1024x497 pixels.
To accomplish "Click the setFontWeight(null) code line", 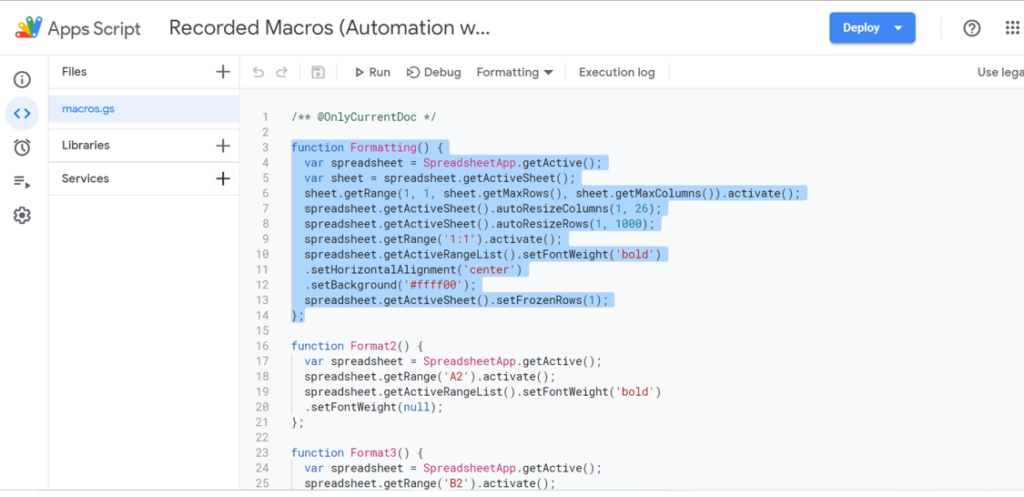I will 373,408.
